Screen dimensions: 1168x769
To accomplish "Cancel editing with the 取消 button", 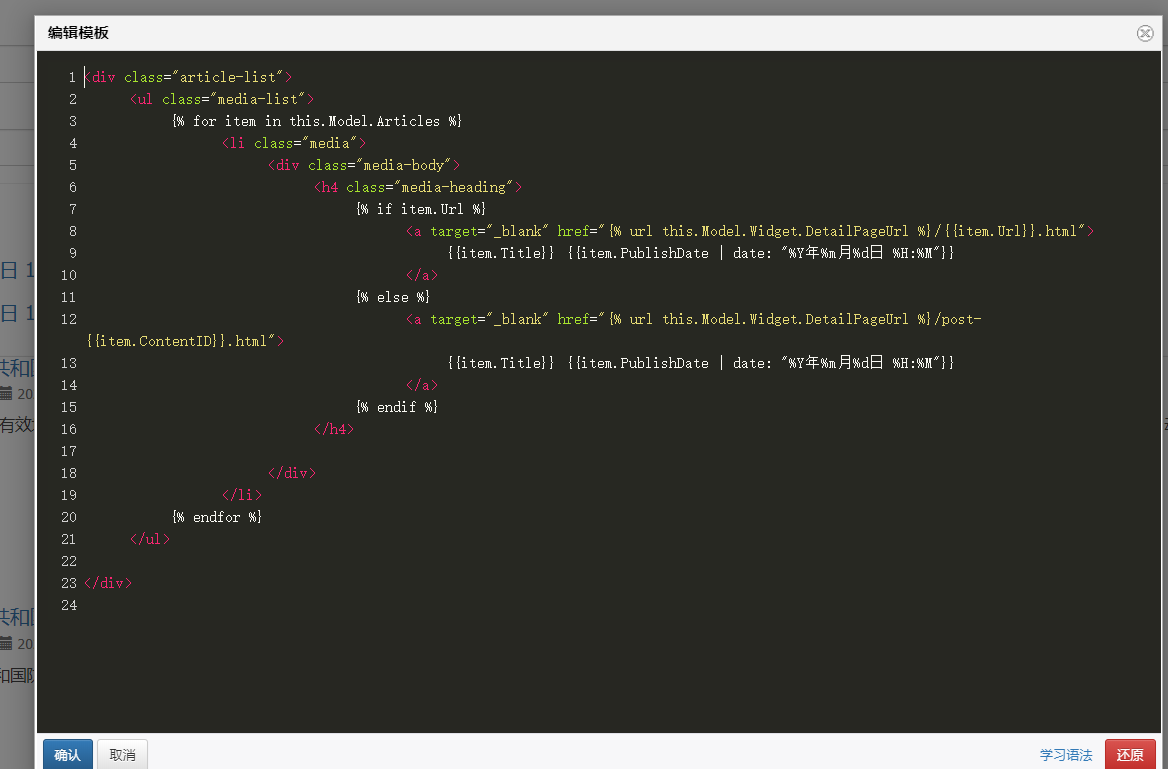I will [x=122, y=754].
